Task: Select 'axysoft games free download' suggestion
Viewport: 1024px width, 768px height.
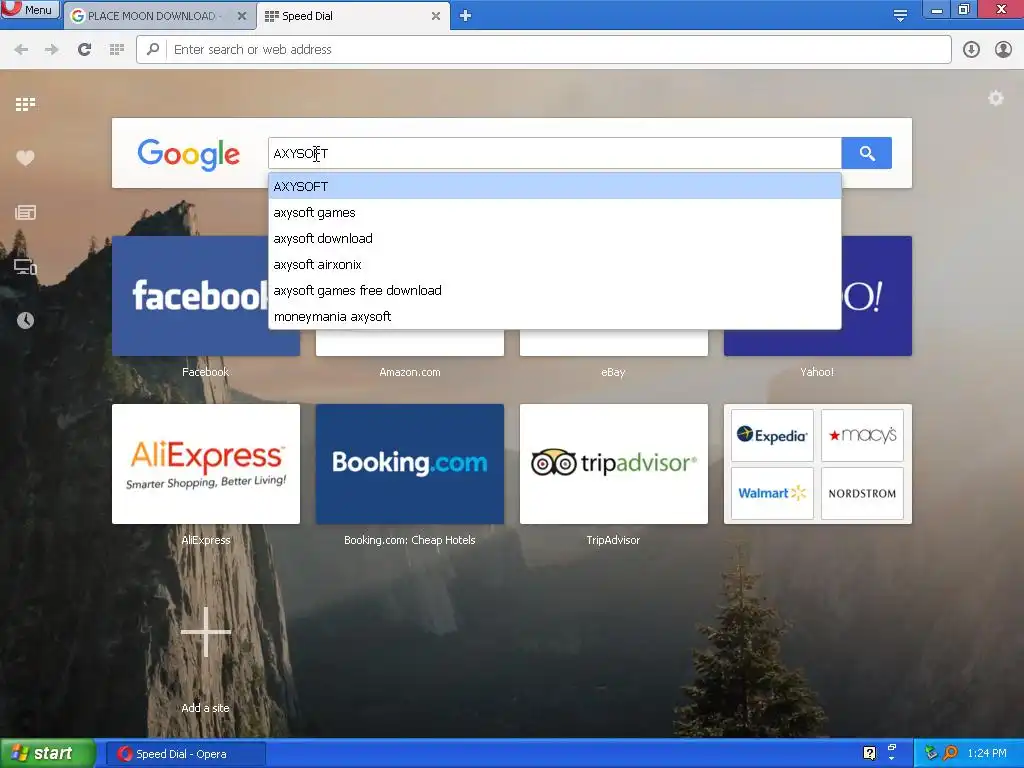Action: 554,291
